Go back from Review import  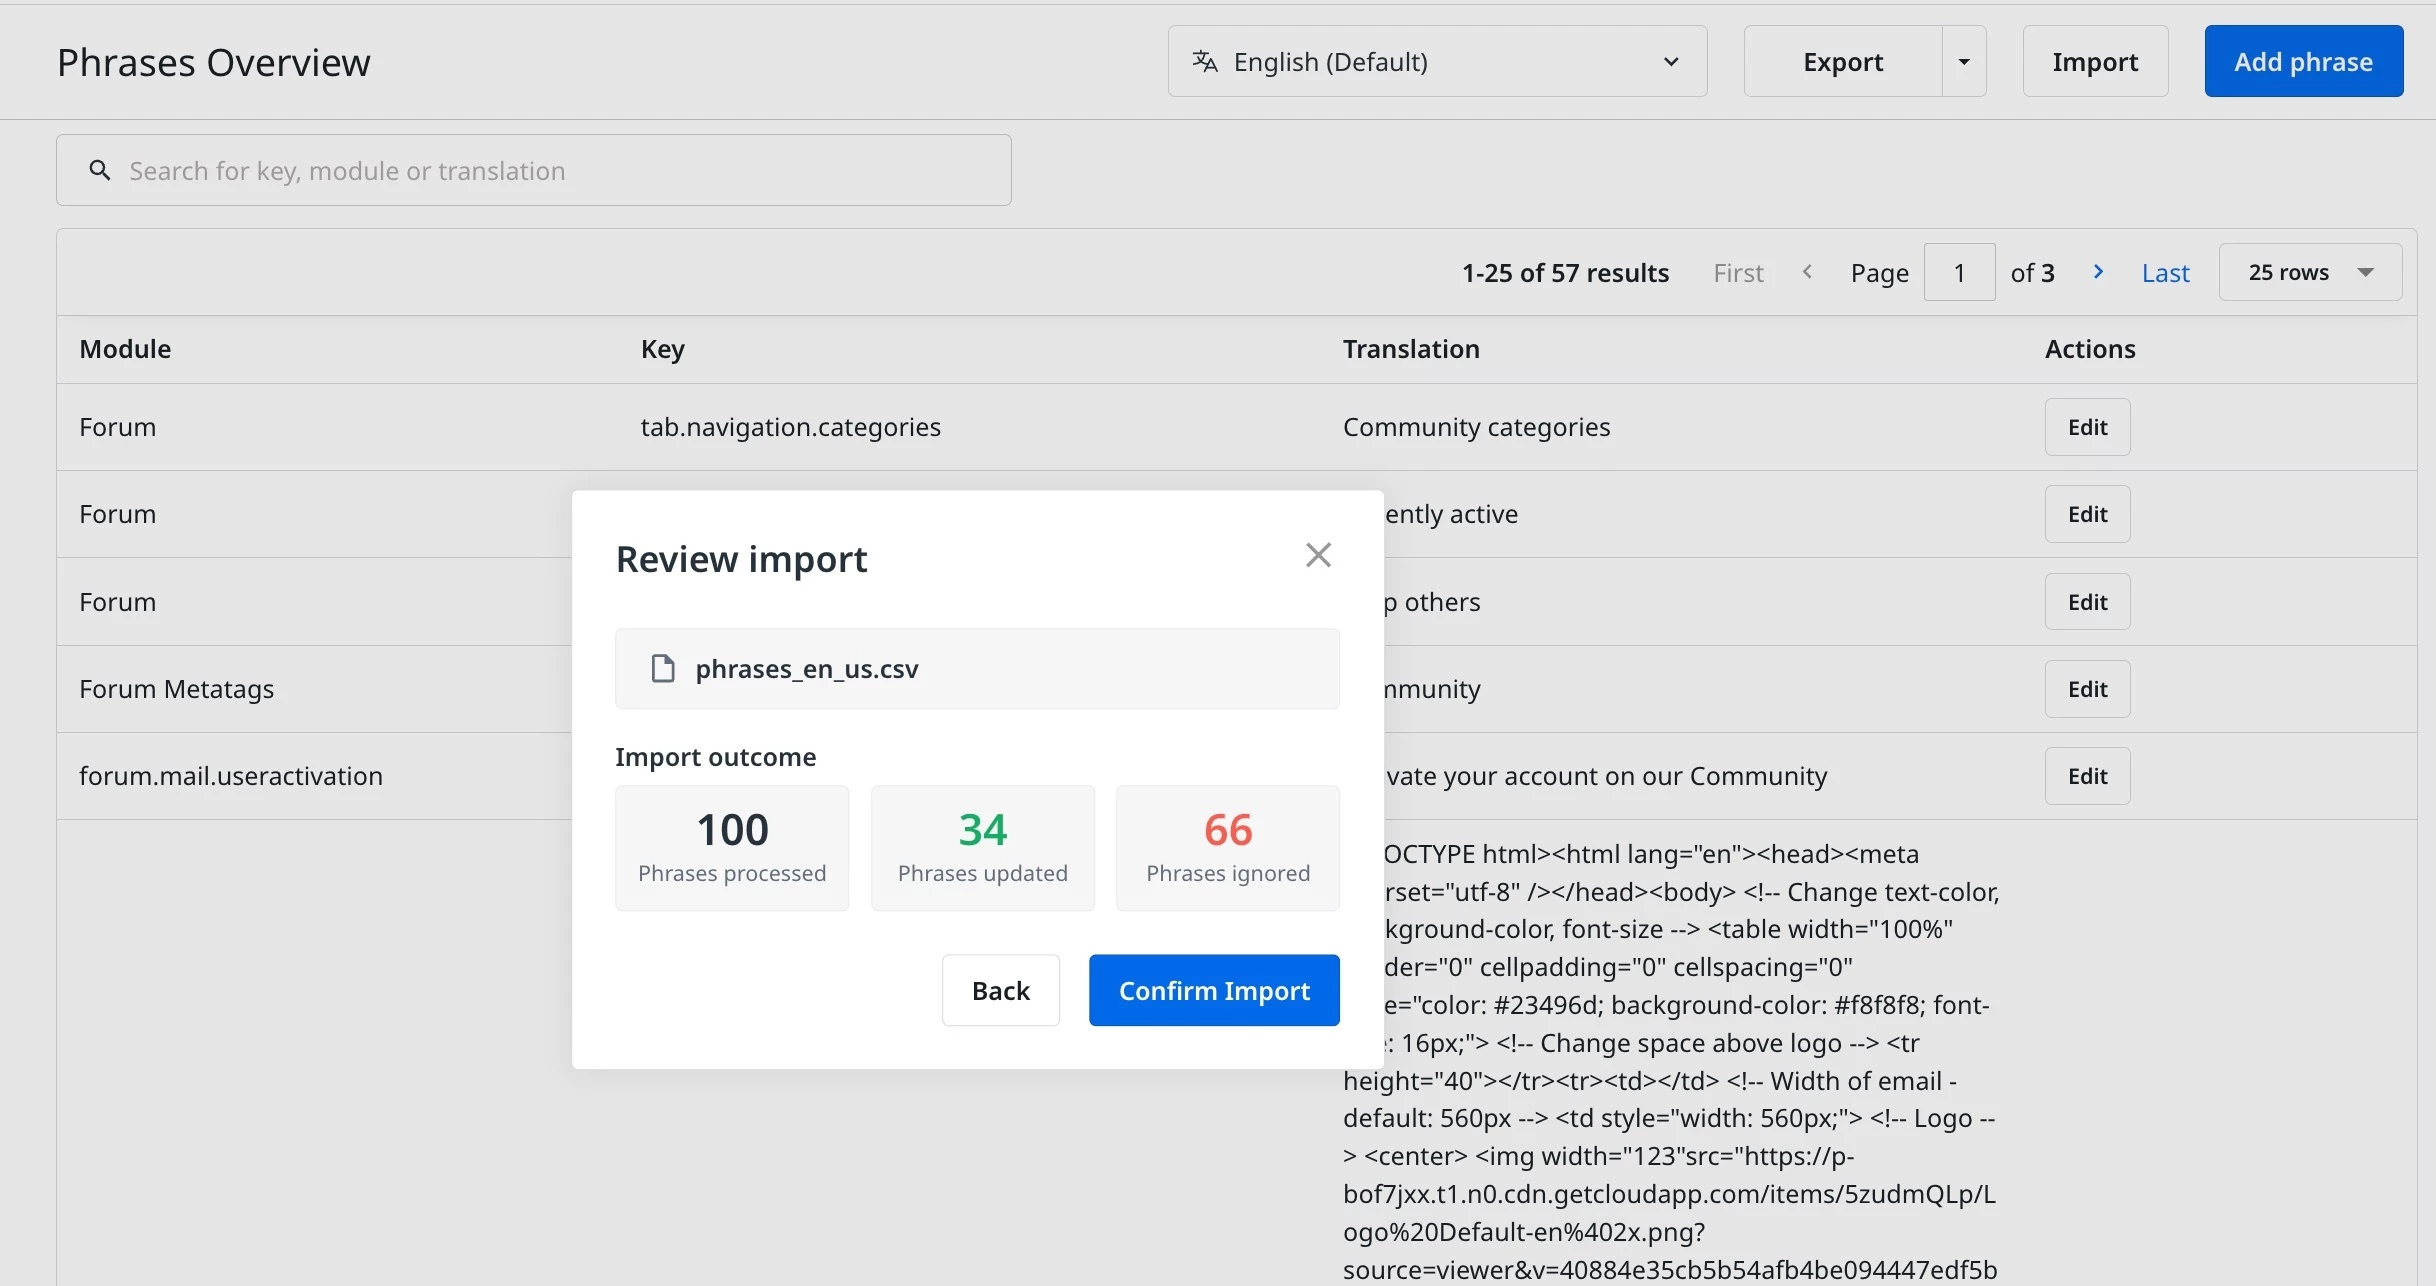(x=1000, y=990)
